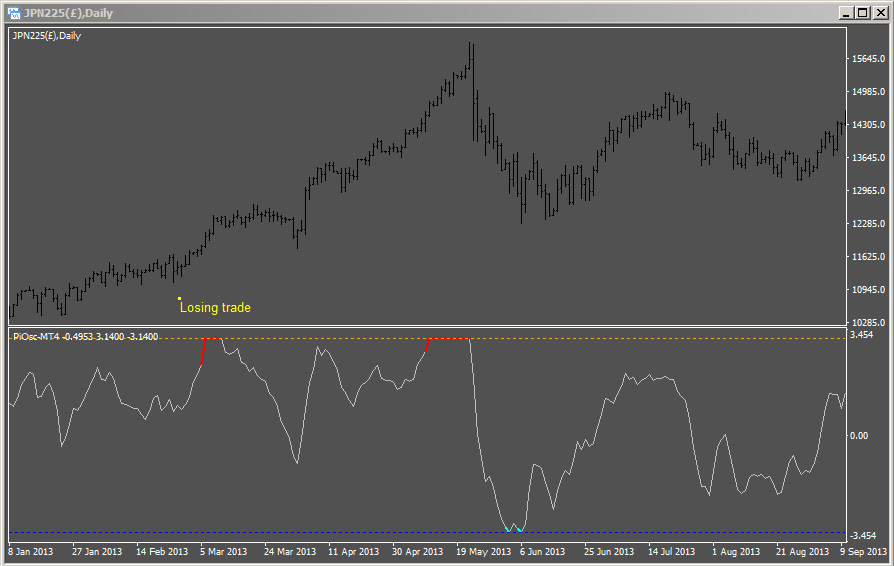Click the 24 Mar 2013 date label
Screen dimensions: 894x566
pos(290,552)
